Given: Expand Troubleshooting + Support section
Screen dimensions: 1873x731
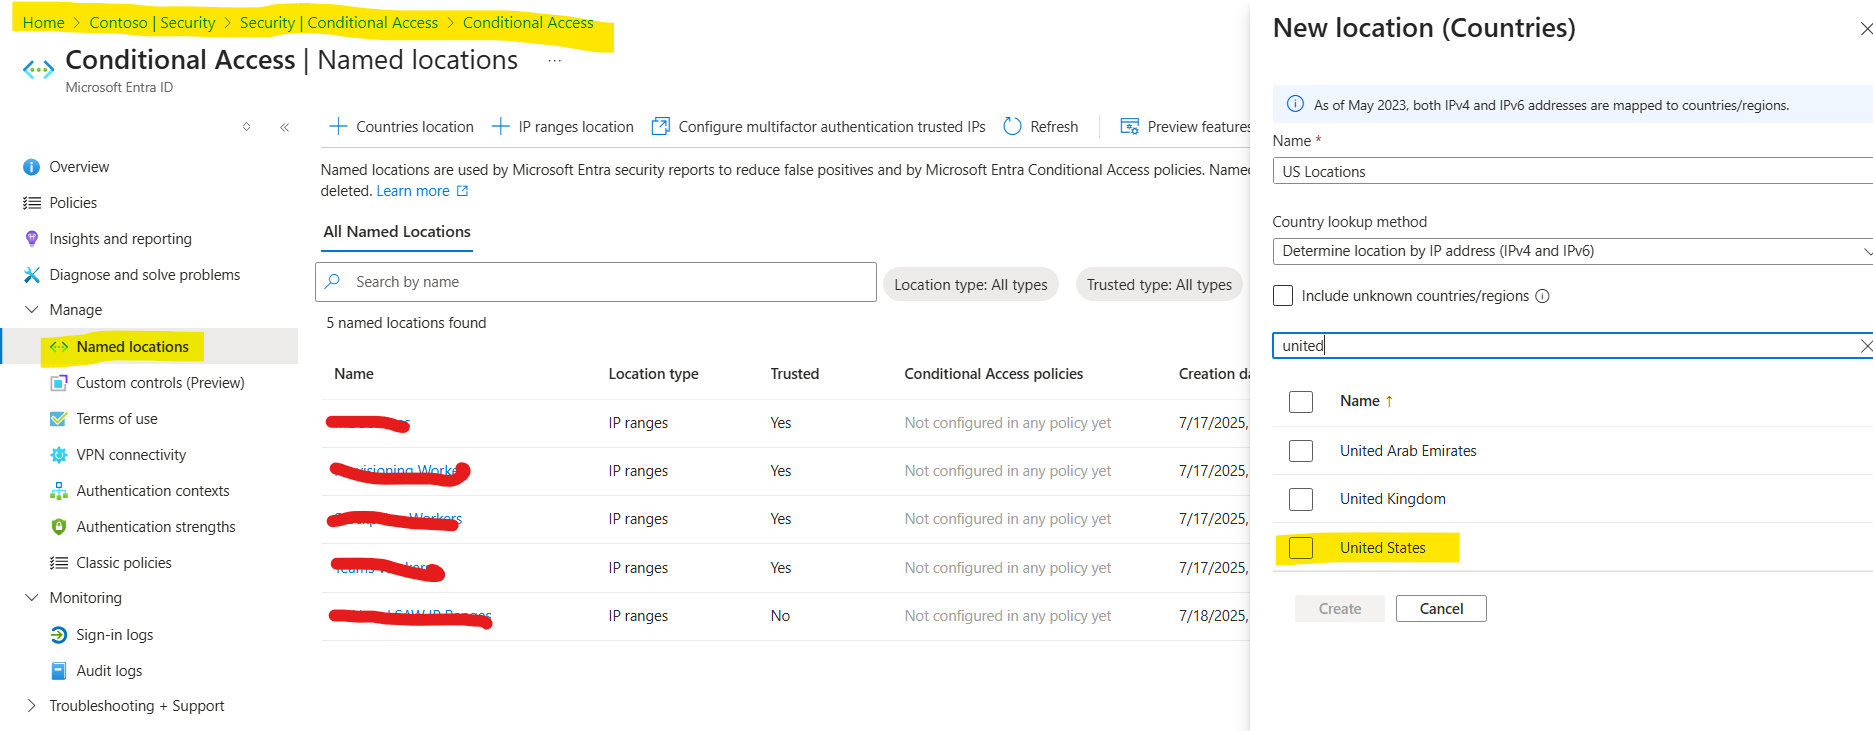Looking at the screenshot, I should pos(32,706).
